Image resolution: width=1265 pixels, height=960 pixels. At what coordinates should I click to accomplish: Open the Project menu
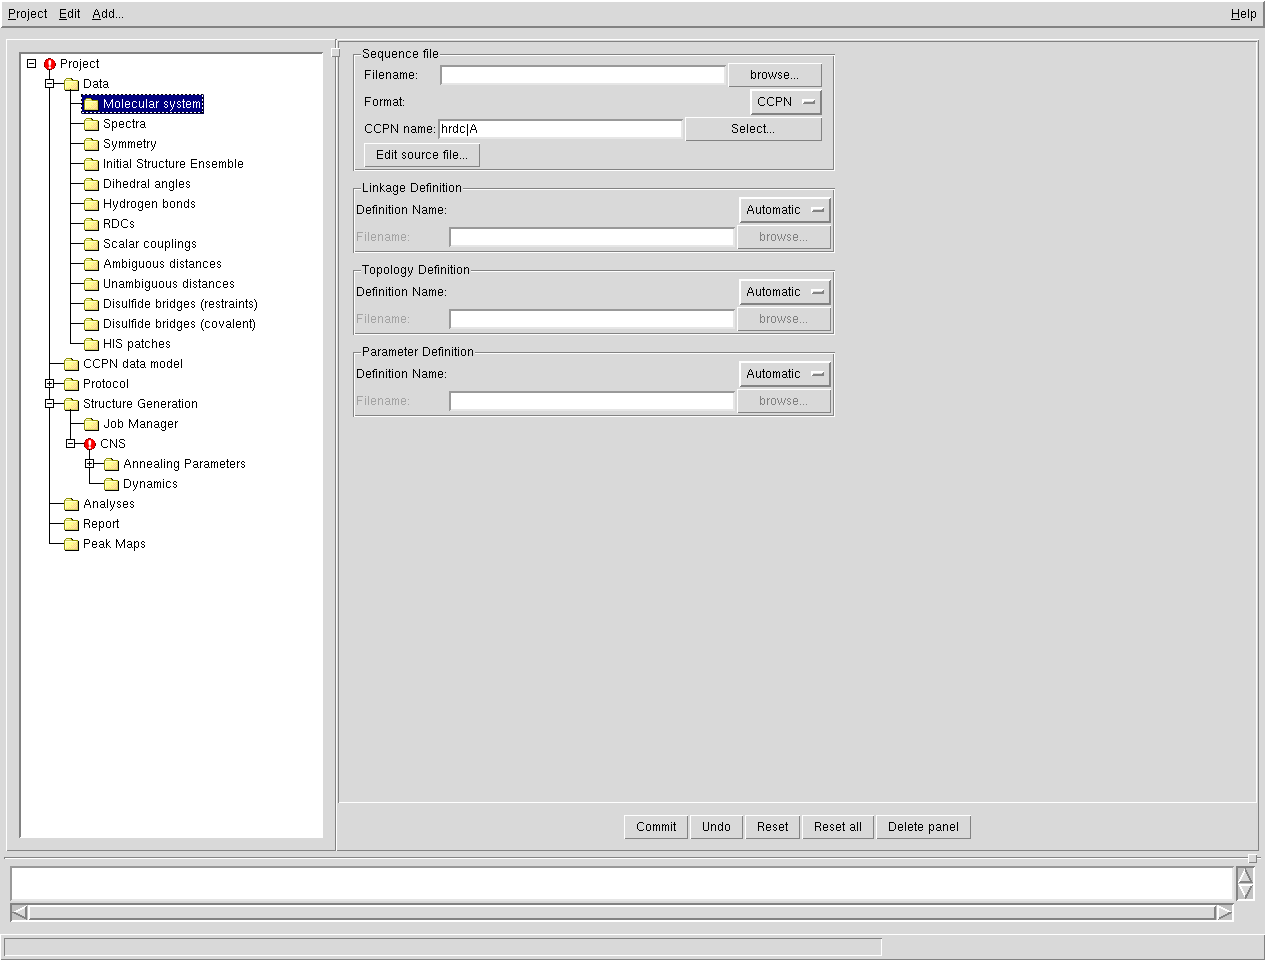tap(27, 14)
